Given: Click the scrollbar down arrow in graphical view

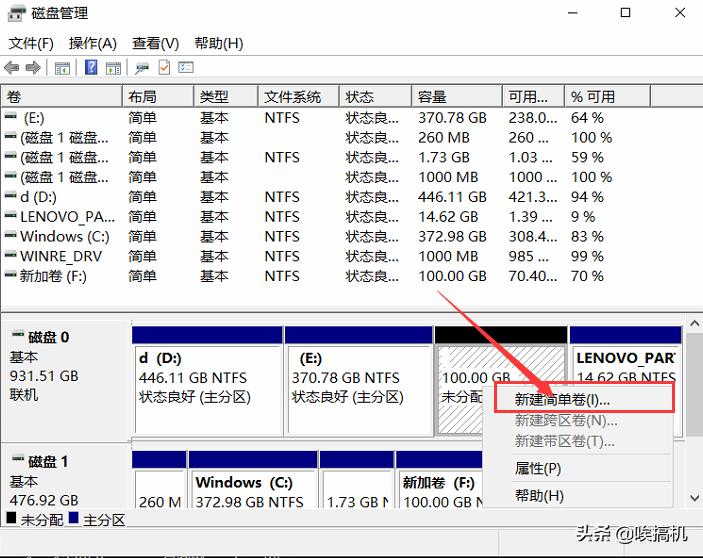Looking at the screenshot, I should 694,497.
